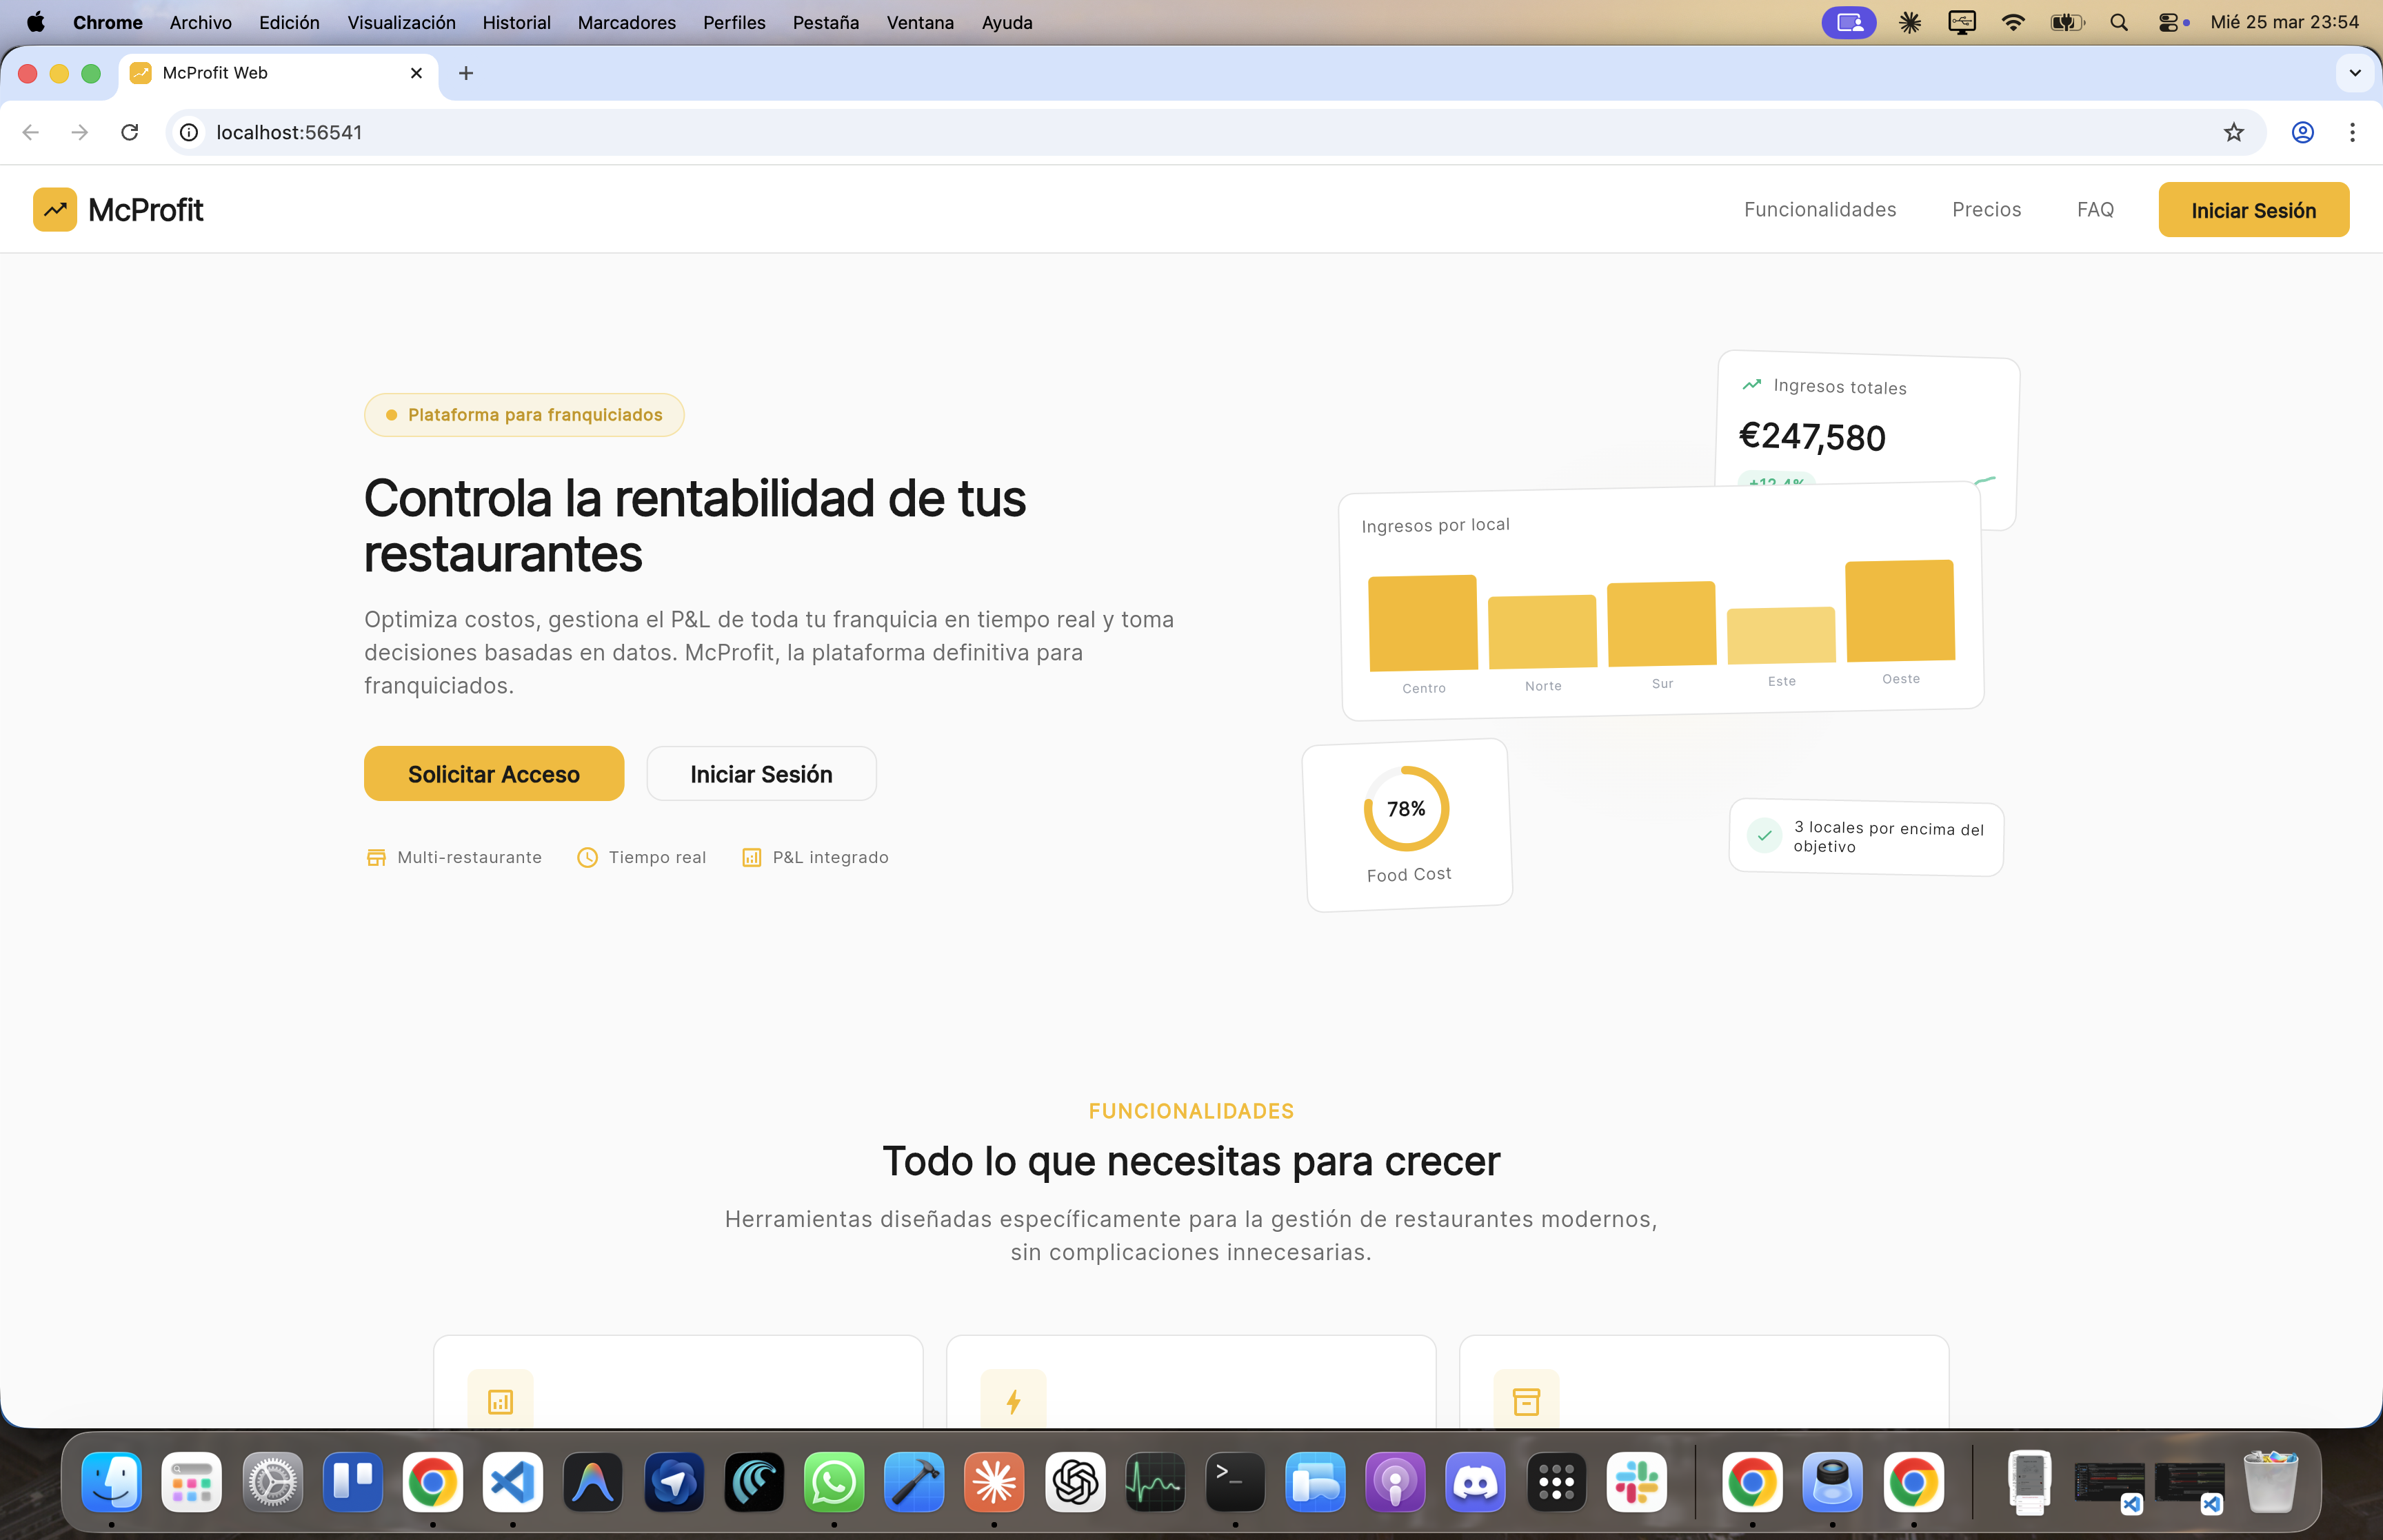Expand the tab search chevron
Image resolution: width=2383 pixels, height=1540 pixels.
point(2354,73)
